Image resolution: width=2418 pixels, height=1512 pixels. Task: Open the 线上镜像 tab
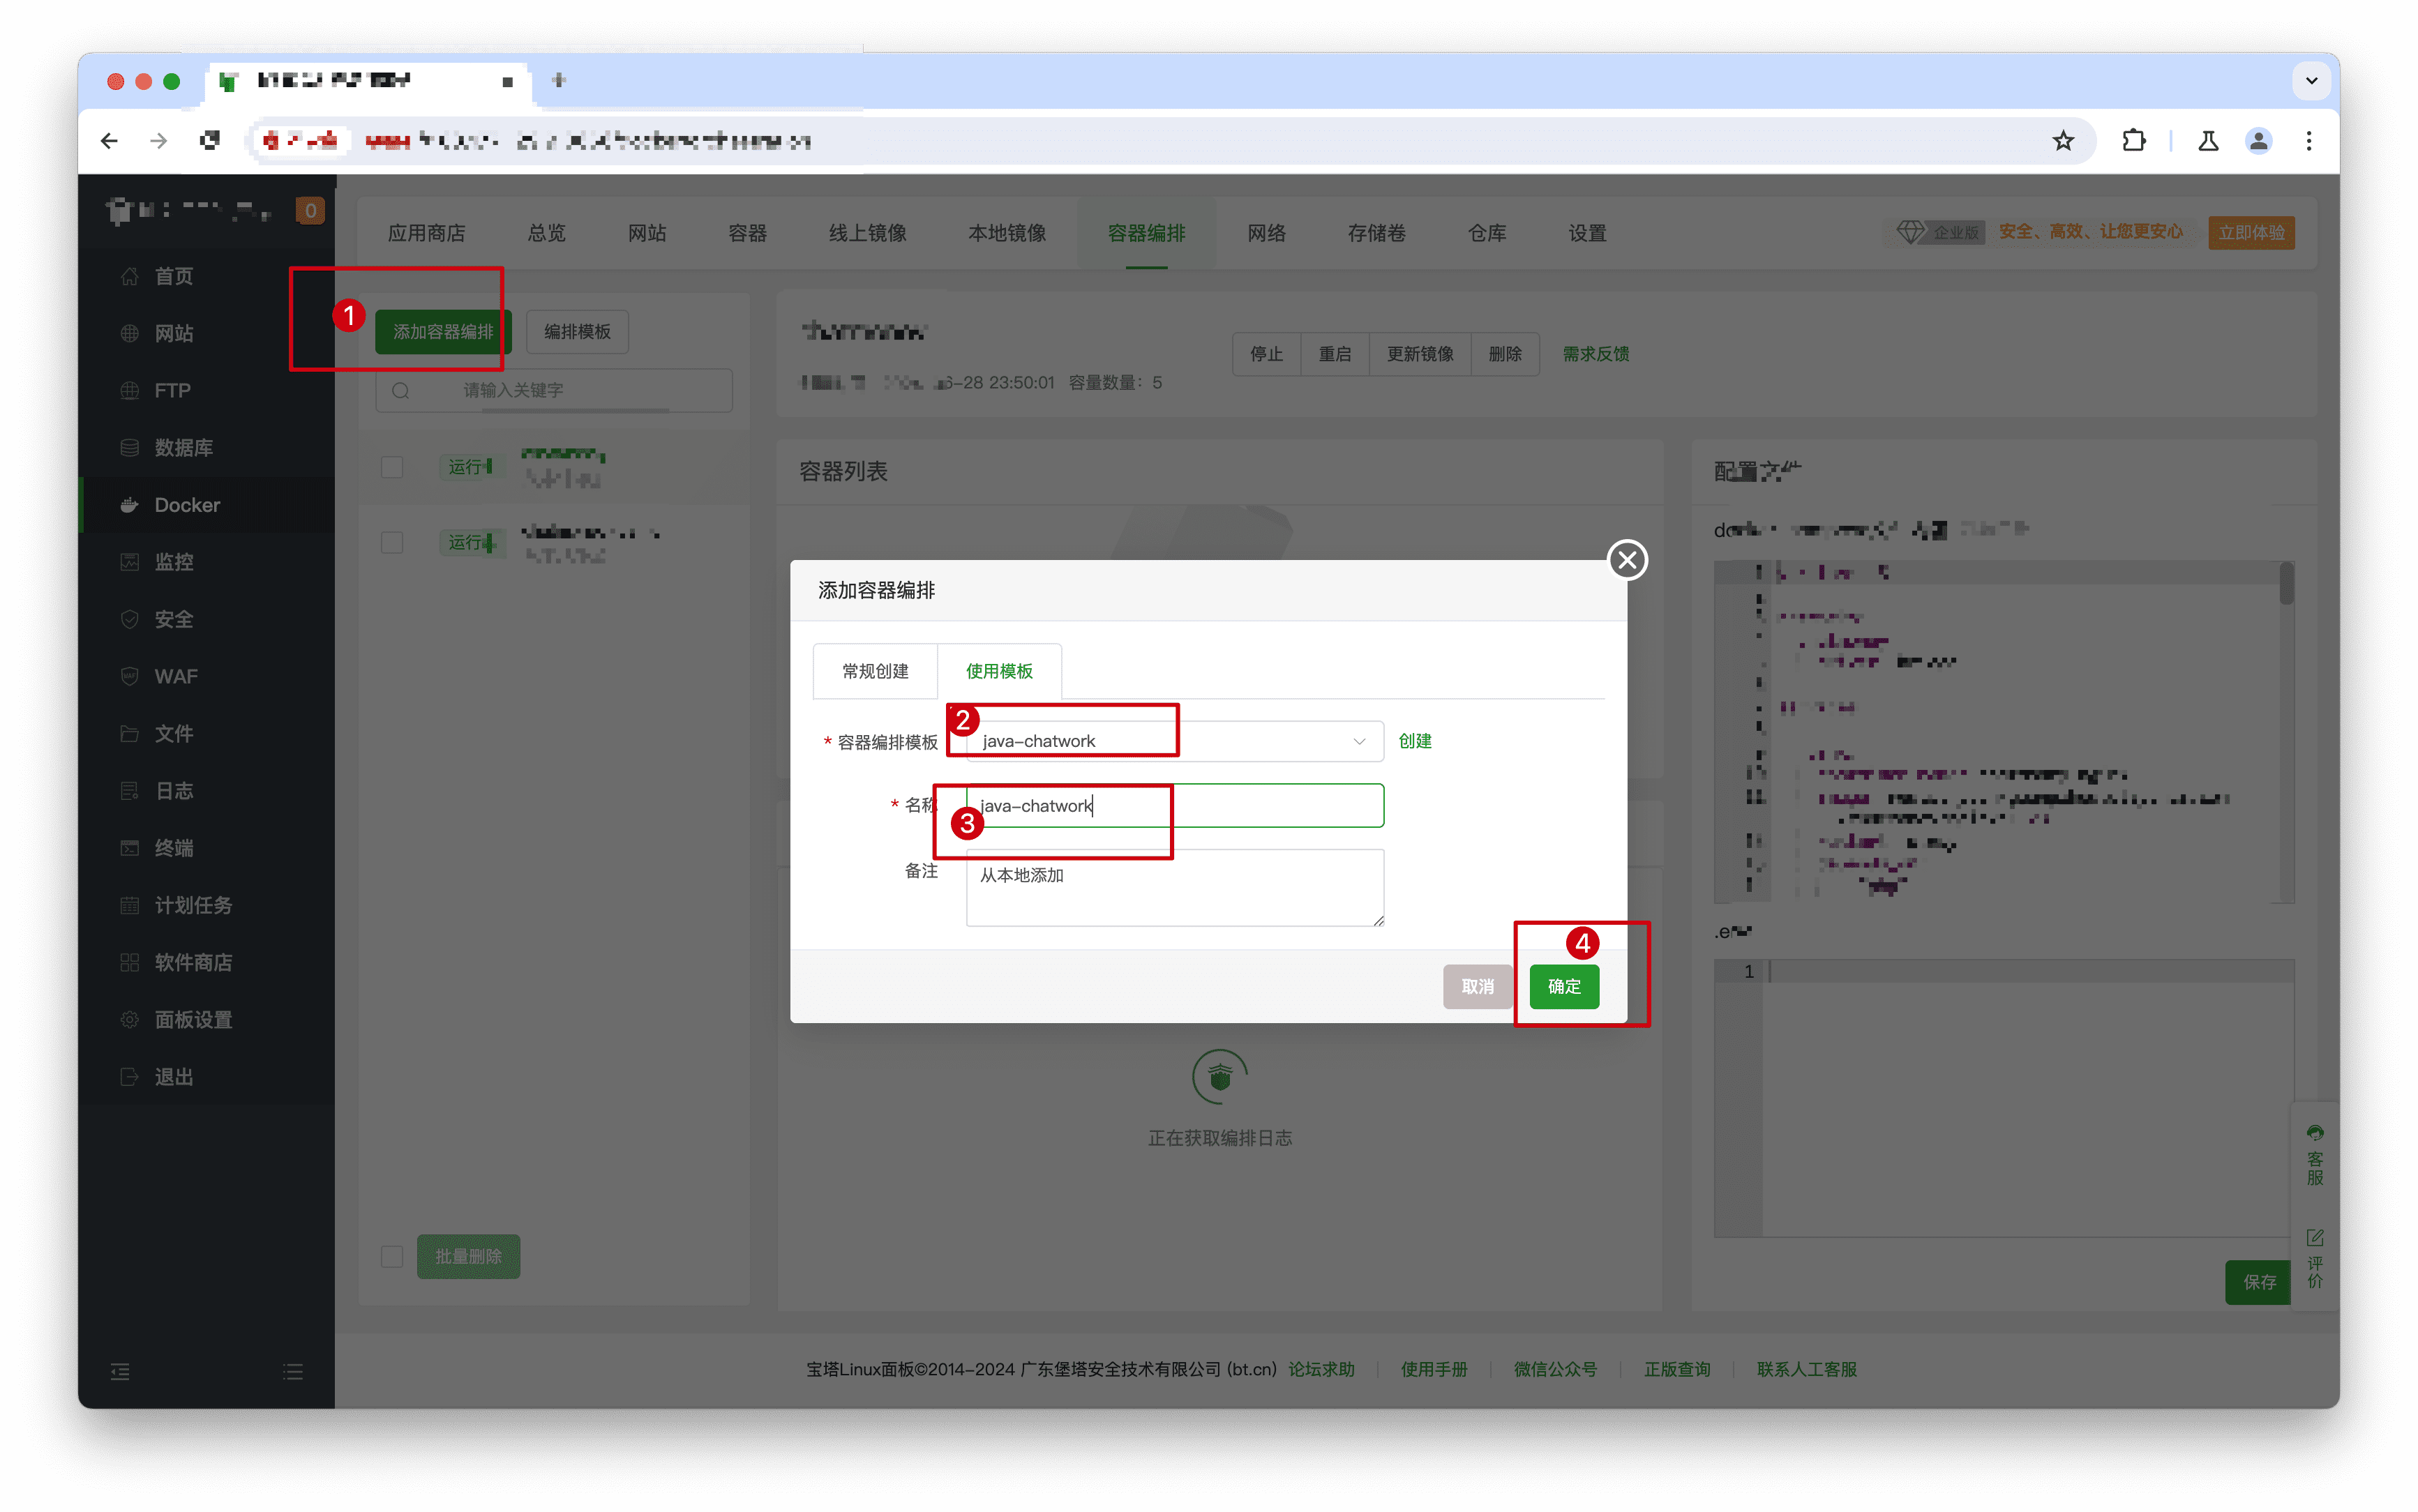click(x=867, y=233)
